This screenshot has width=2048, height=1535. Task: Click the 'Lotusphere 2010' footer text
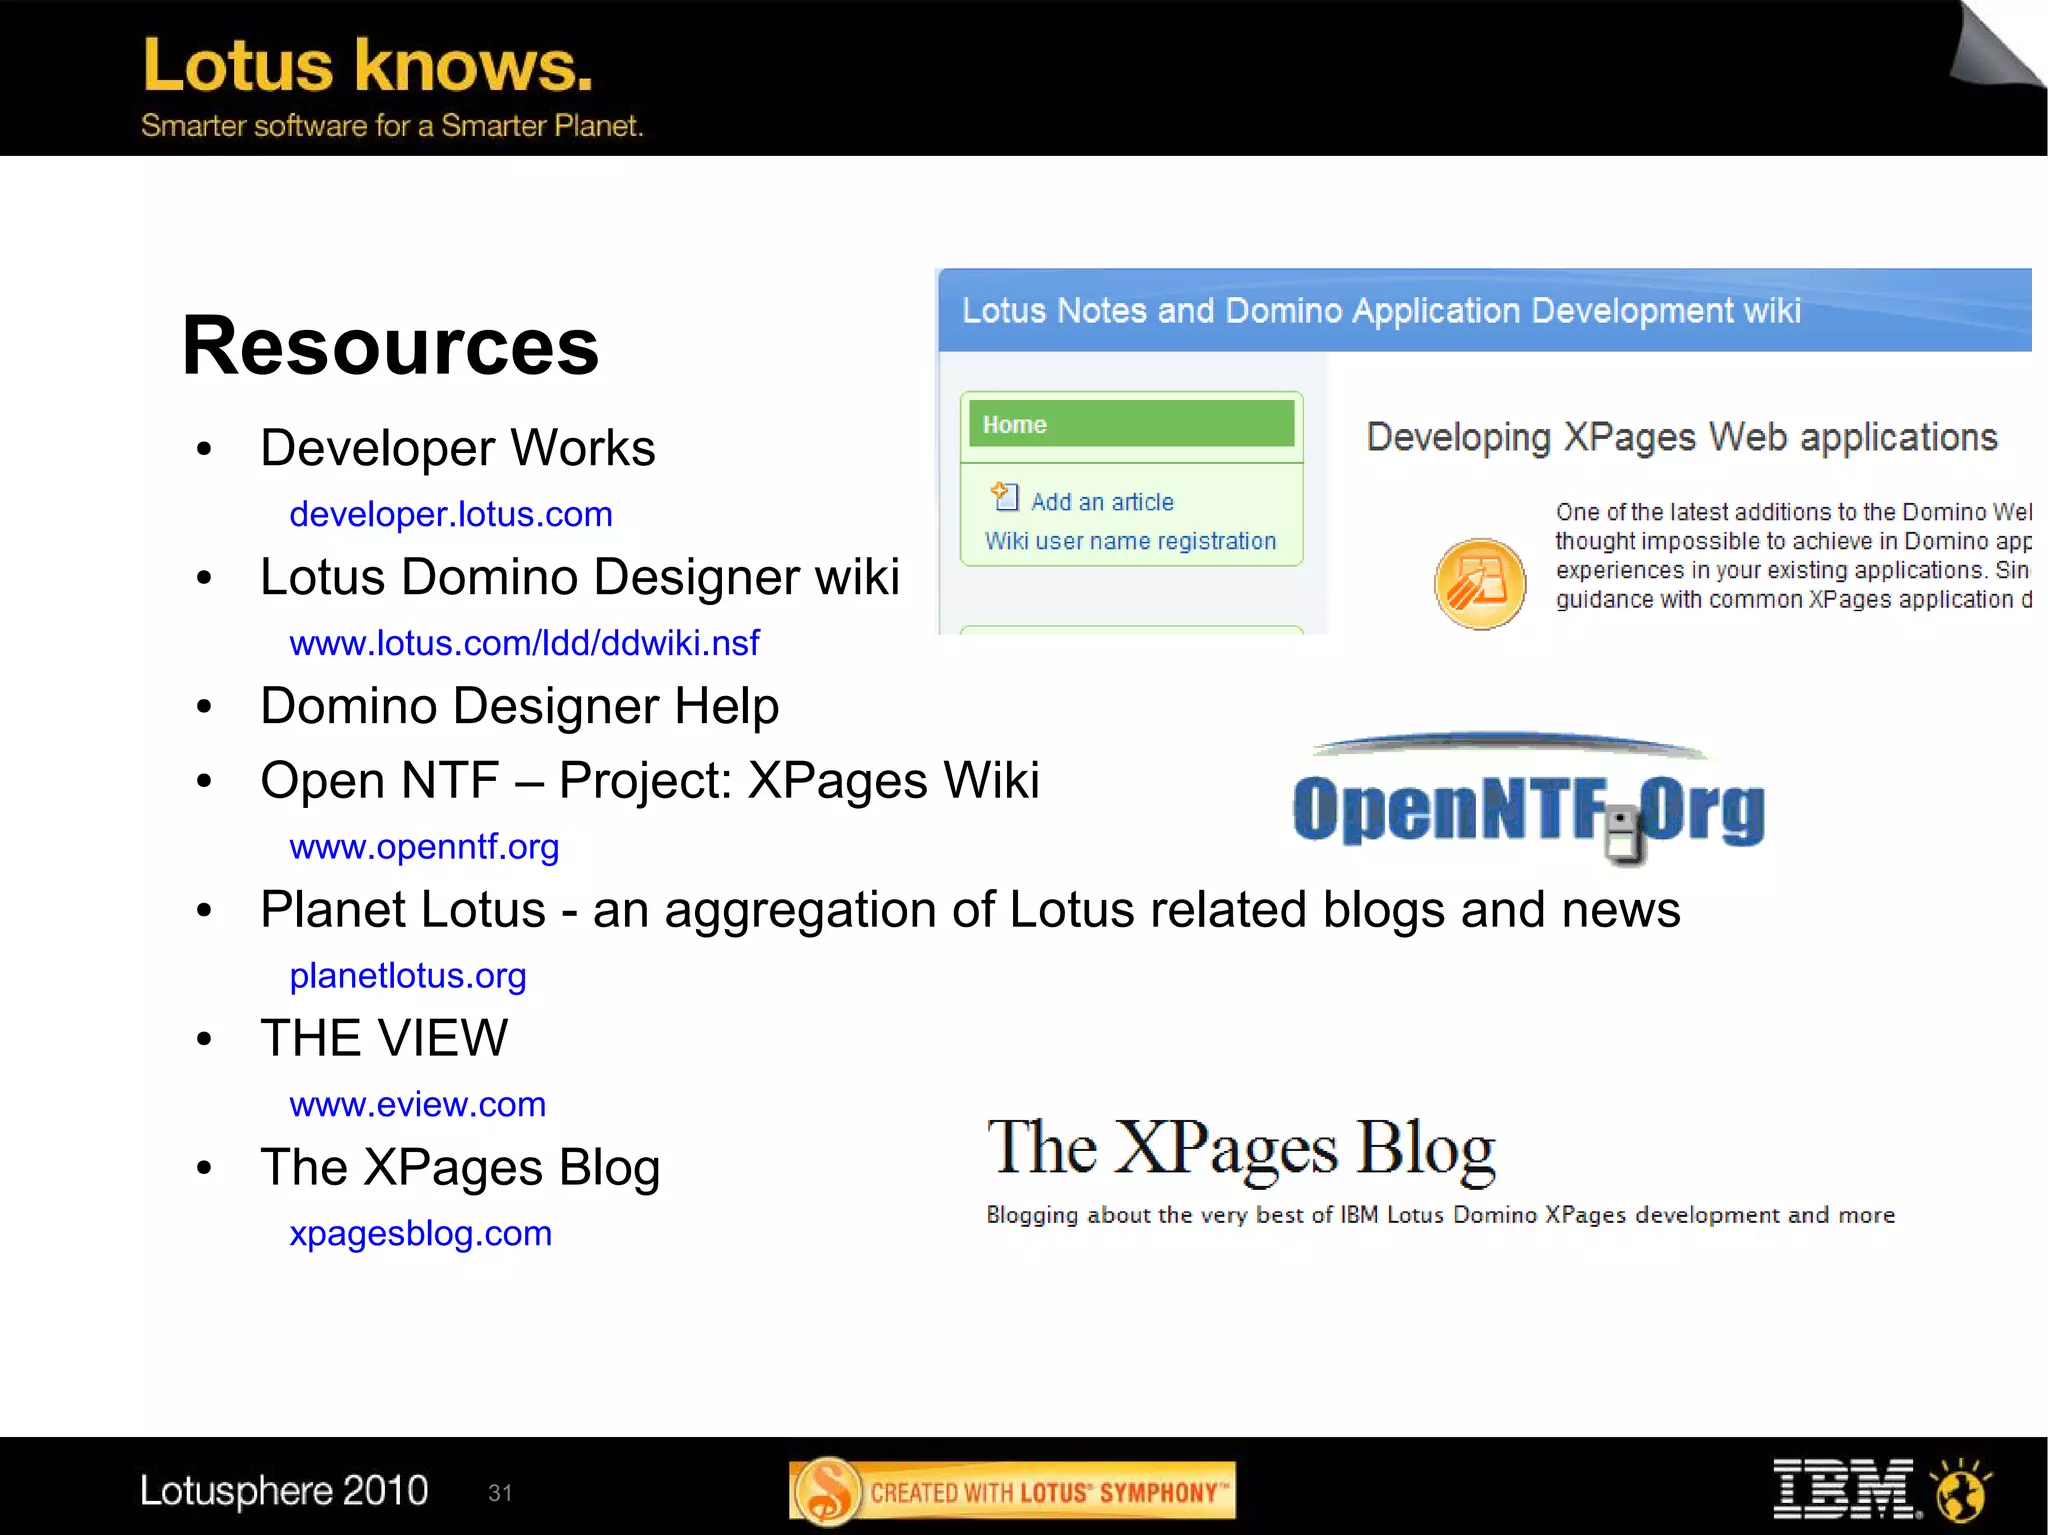pyautogui.click(x=284, y=1490)
